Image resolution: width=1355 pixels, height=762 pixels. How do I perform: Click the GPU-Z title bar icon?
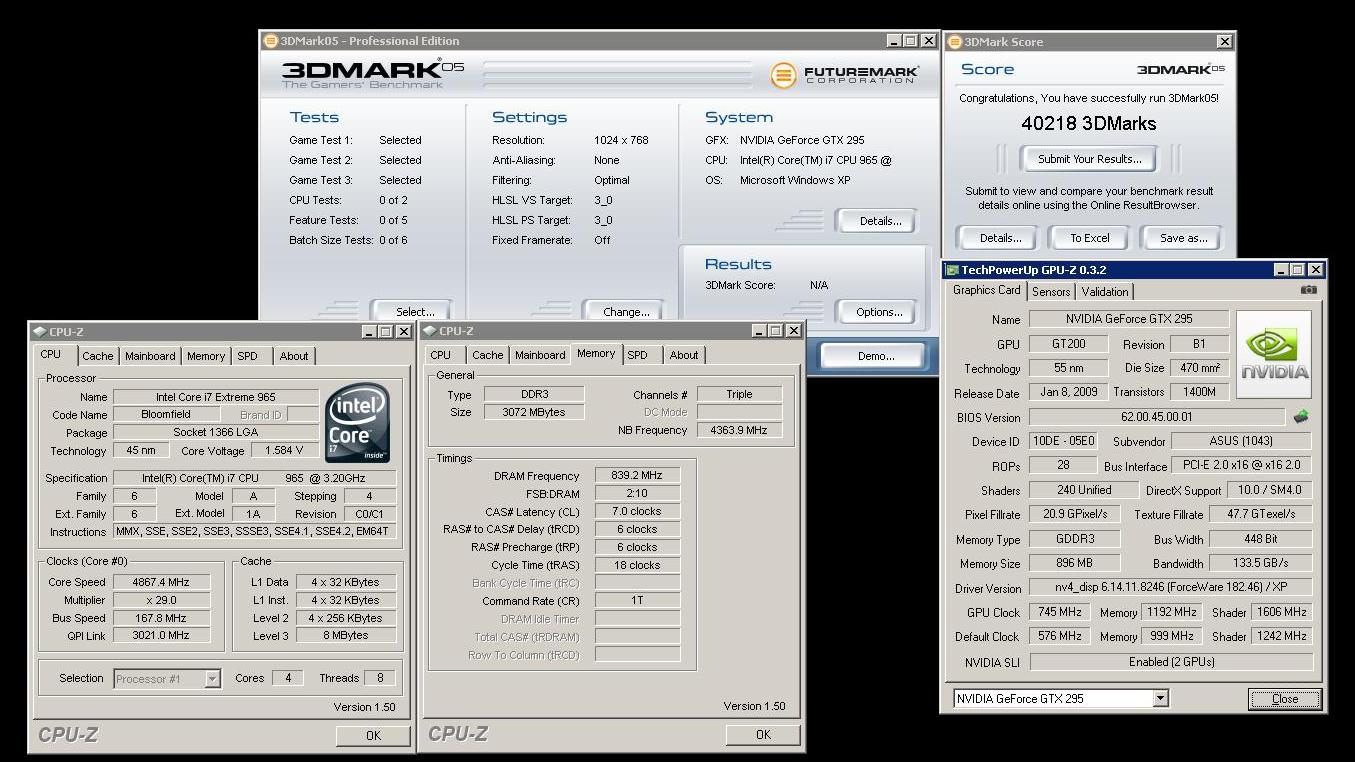(x=952, y=270)
